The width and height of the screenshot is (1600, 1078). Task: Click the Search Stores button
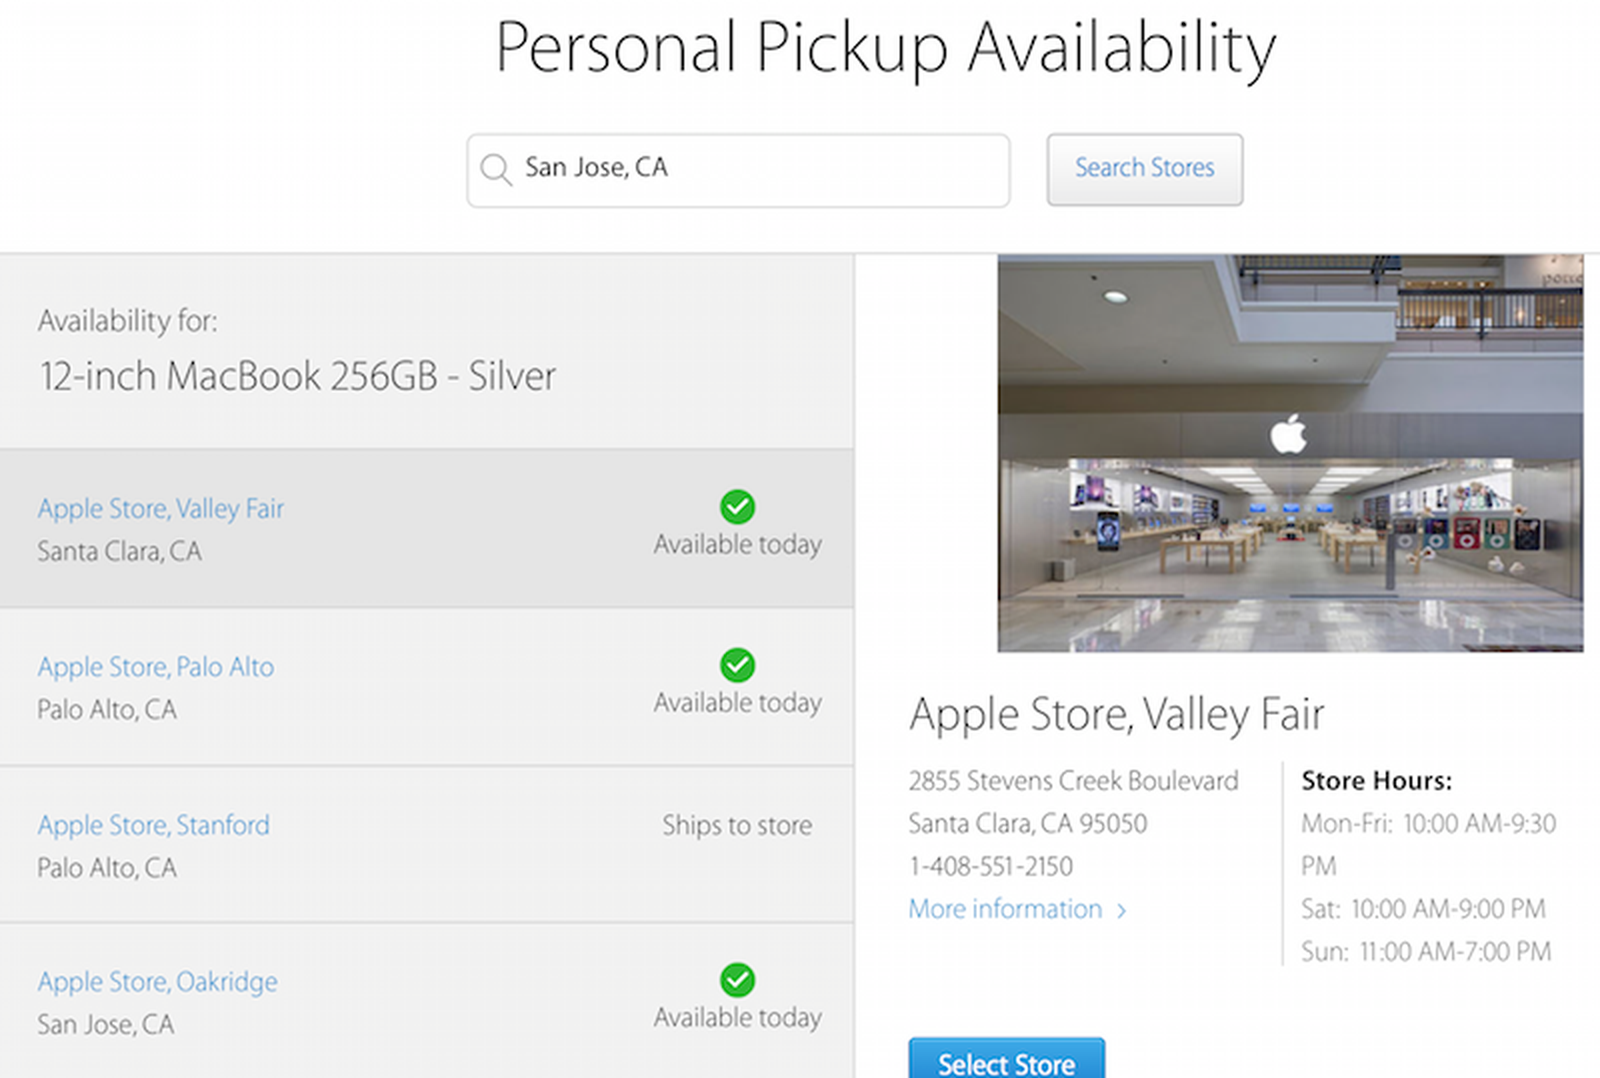tap(1144, 169)
